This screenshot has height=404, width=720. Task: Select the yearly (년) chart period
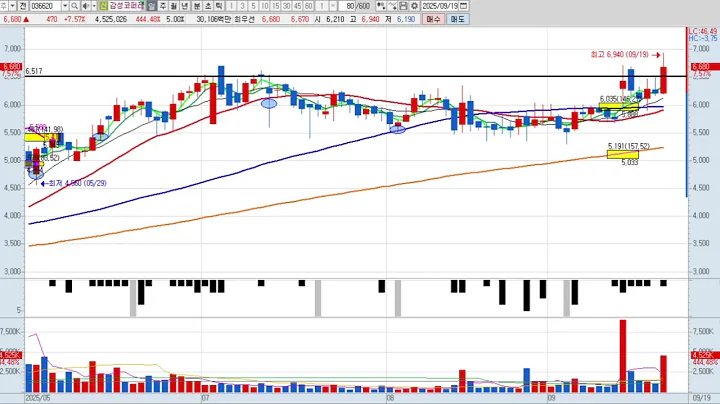click(x=185, y=6)
